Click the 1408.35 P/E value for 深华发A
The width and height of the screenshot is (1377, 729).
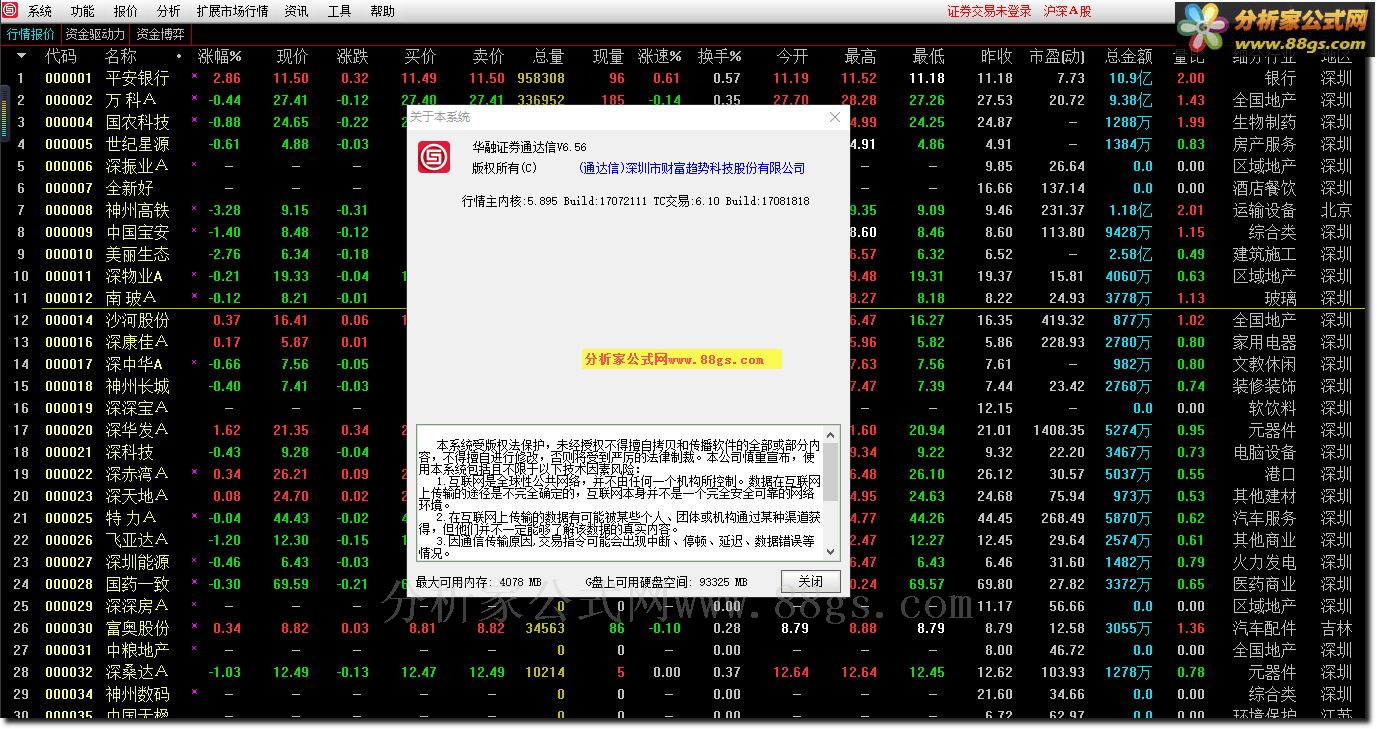coord(1059,430)
